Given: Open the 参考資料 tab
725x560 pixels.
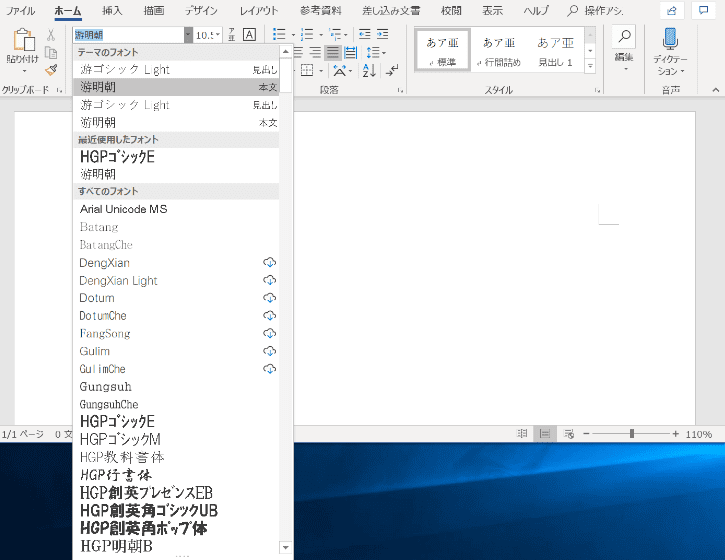Looking at the screenshot, I should click(320, 11).
